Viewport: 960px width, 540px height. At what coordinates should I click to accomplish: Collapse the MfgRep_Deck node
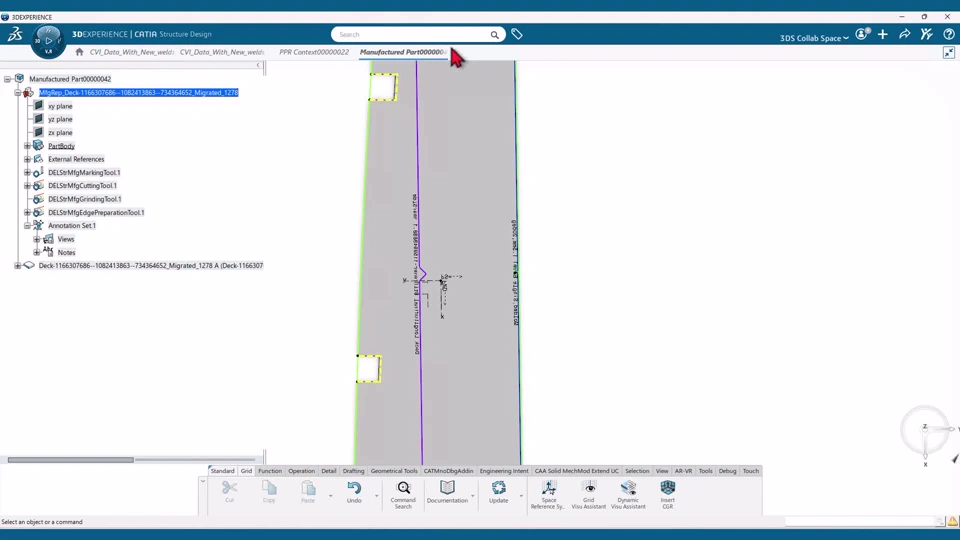[18, 92]
